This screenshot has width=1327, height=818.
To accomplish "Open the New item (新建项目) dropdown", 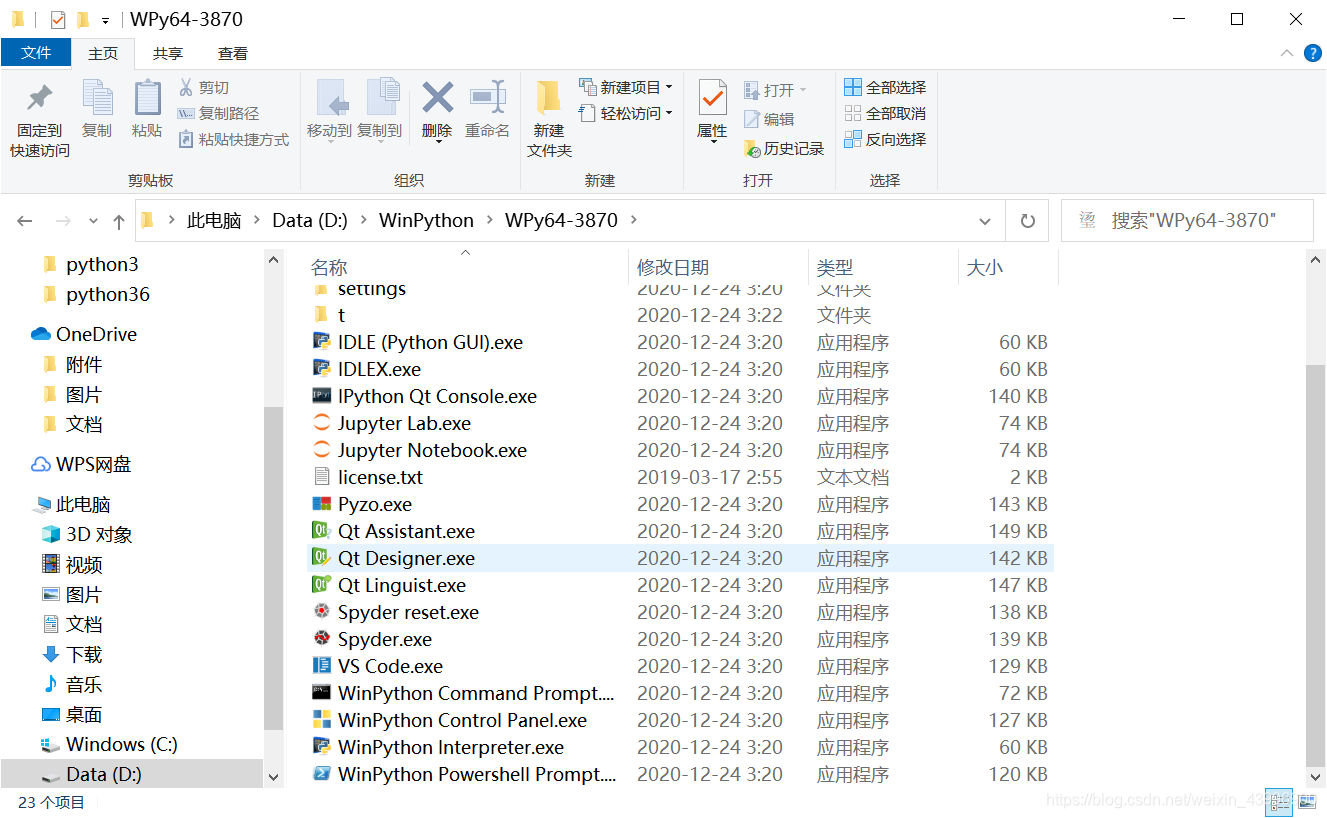I will click(626, 88).
